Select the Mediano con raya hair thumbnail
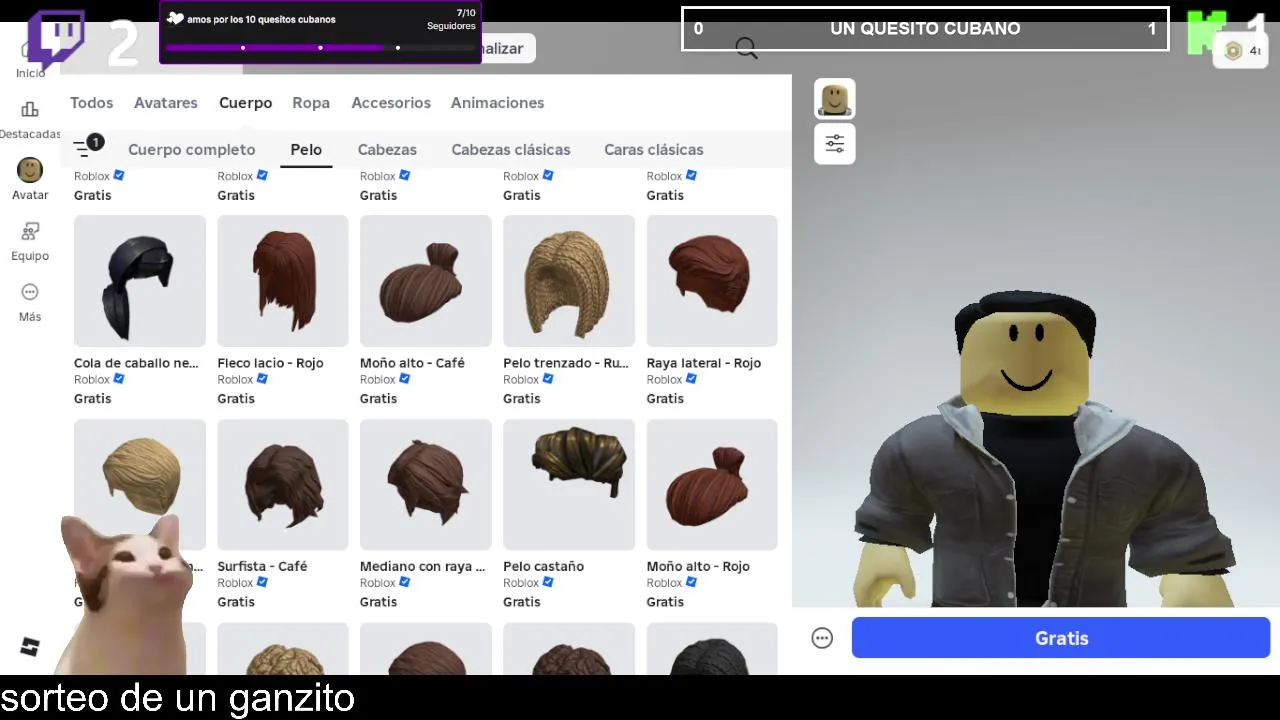Screen dimensions: 1280x720 (x=426, y=485)
